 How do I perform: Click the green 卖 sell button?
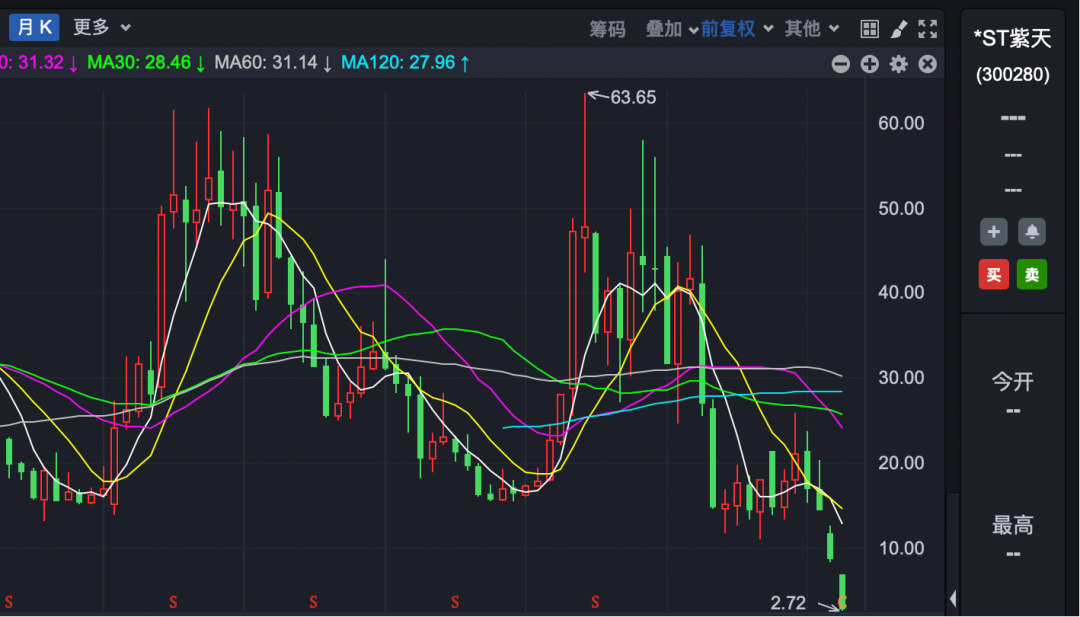pos(1032,275)
